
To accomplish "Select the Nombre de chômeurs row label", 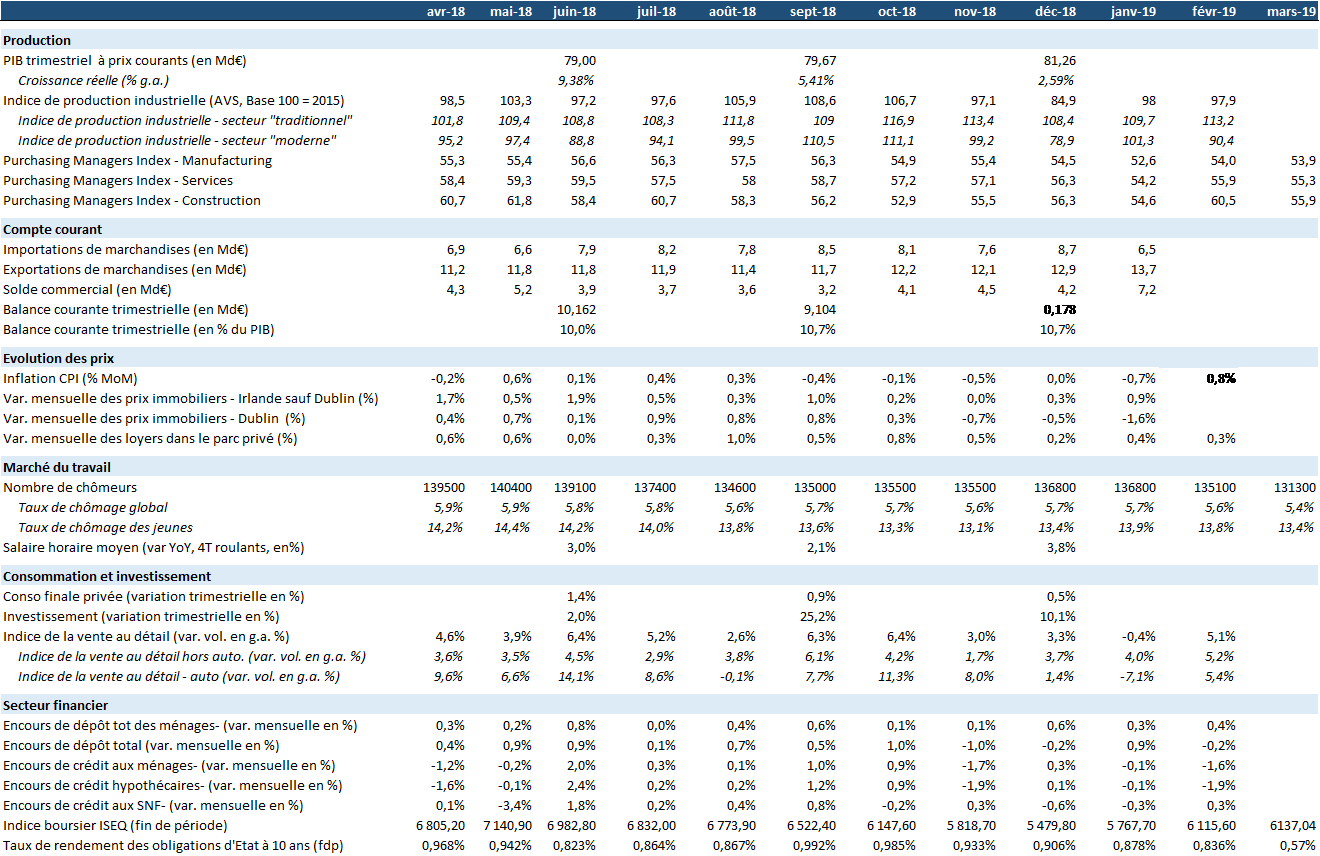I will [x=71, y=487].
